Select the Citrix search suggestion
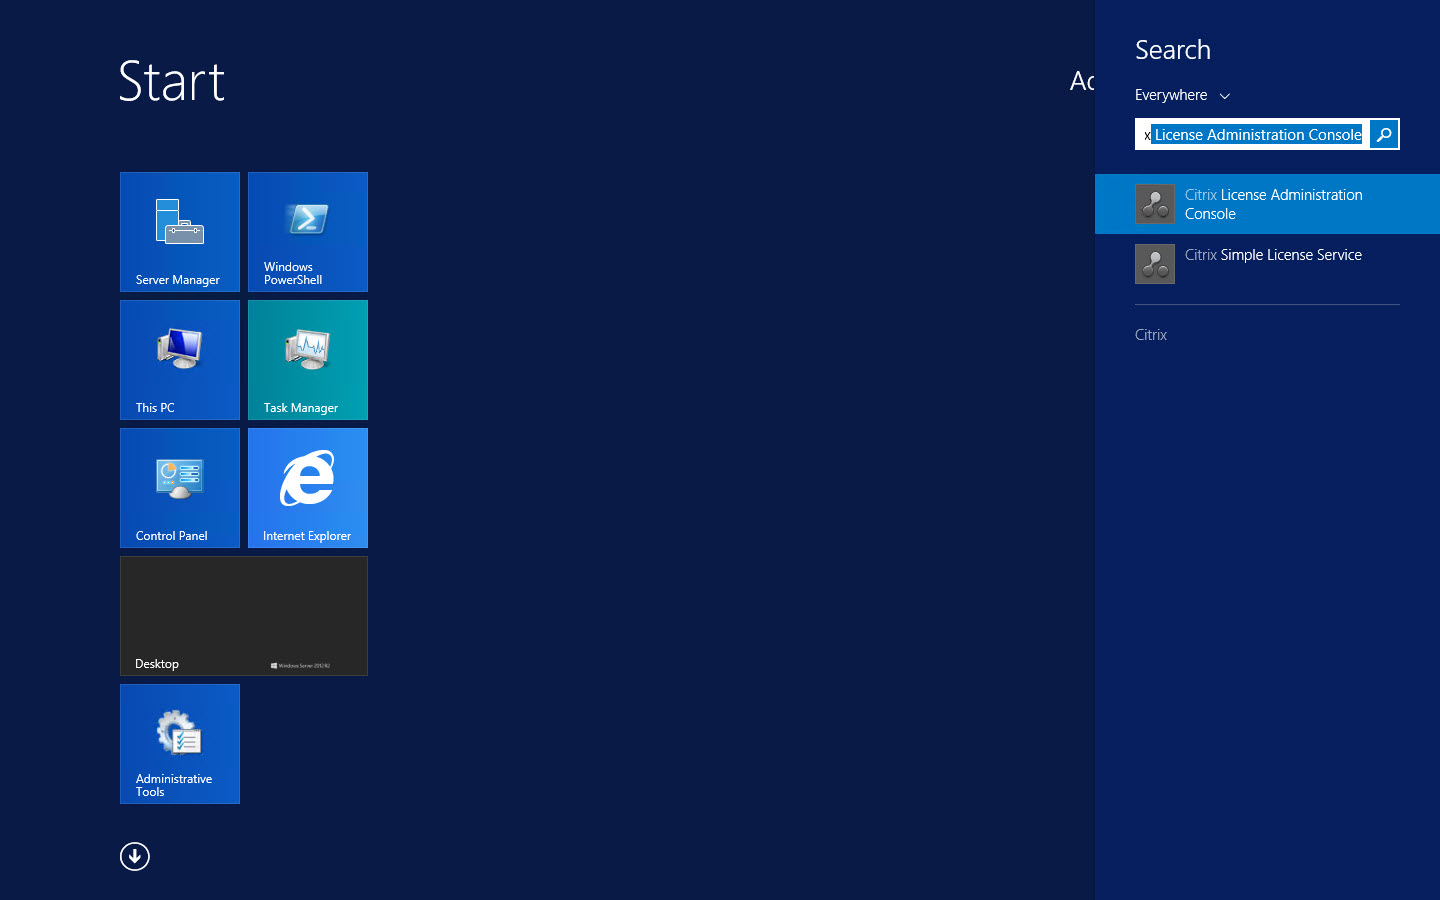This screenshot has height=900, width=1440. [1151, 335]
